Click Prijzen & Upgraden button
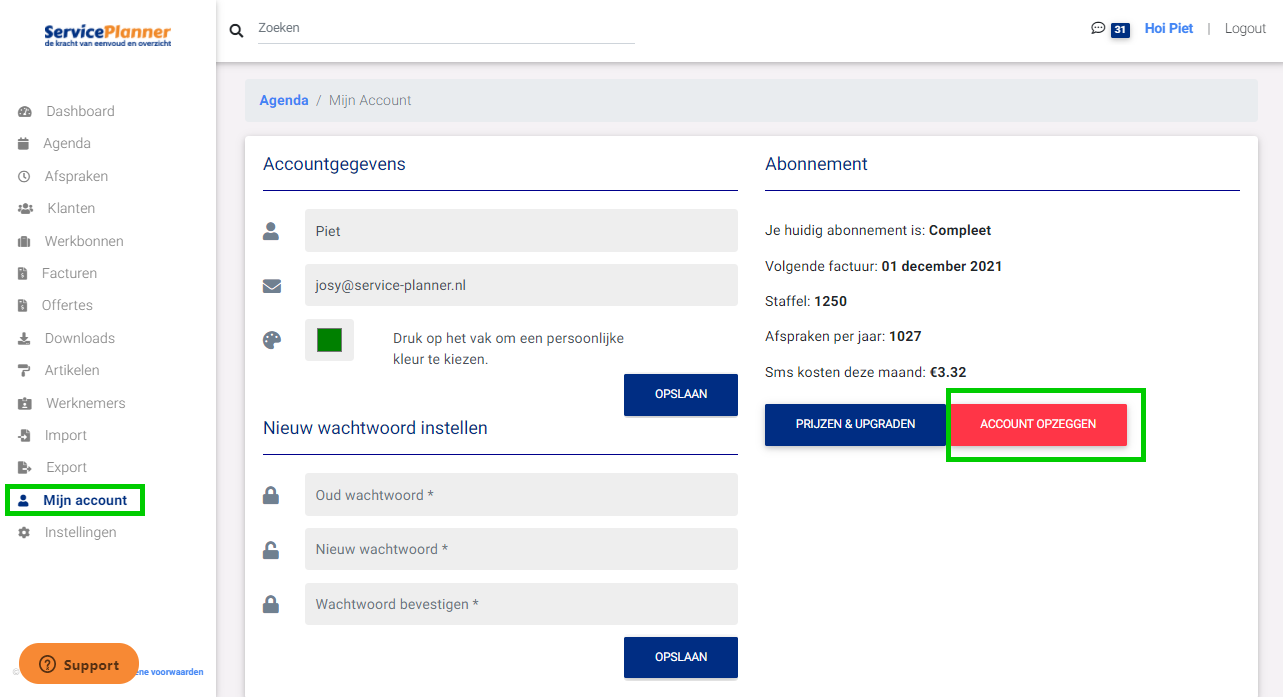Viewport: 1283px width, 697px height. coord(855,424)
